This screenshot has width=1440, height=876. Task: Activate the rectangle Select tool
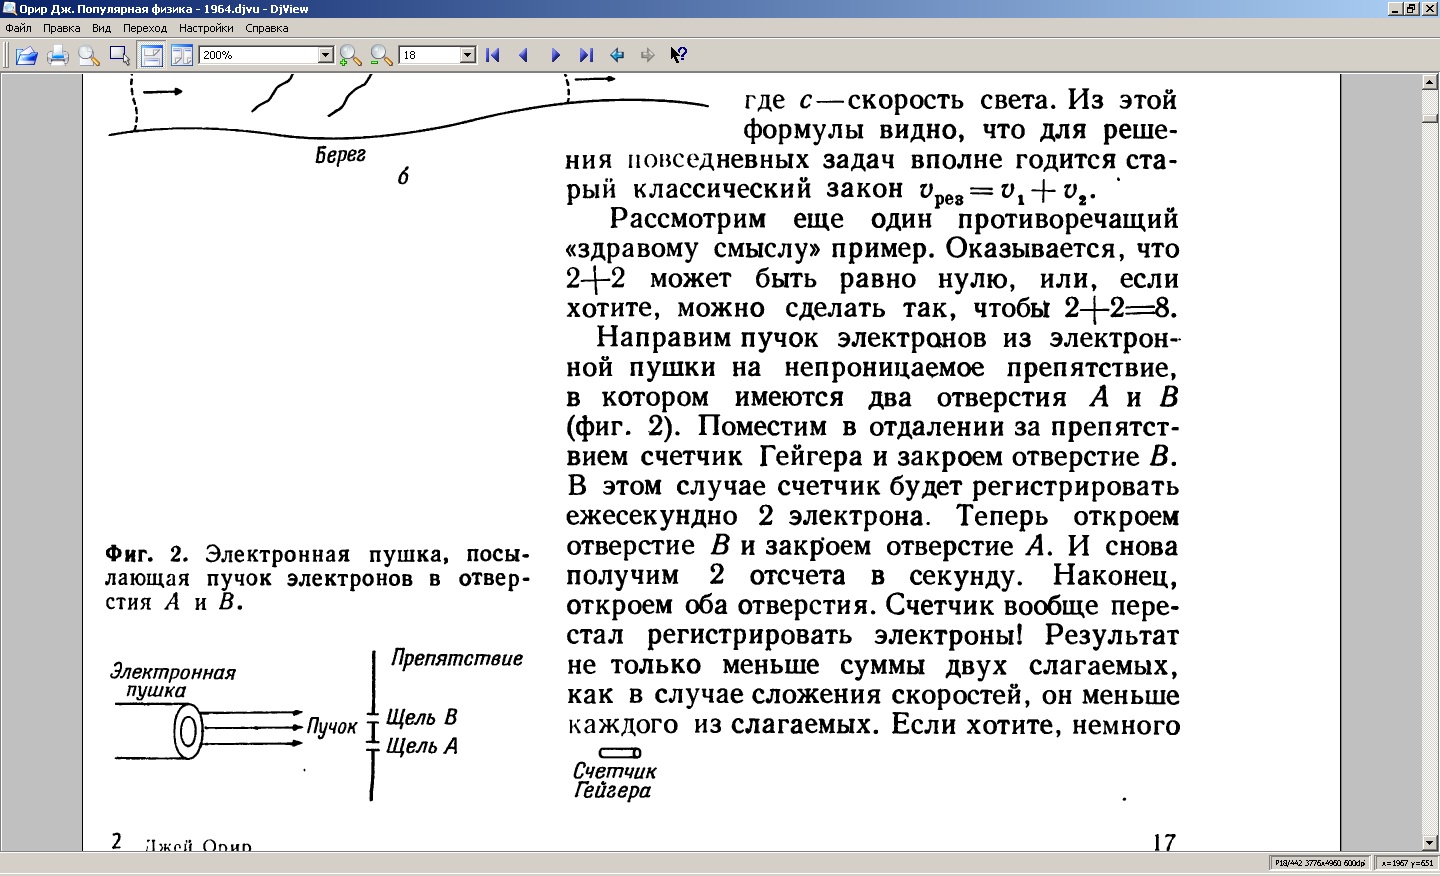click(x=119, y=56)
